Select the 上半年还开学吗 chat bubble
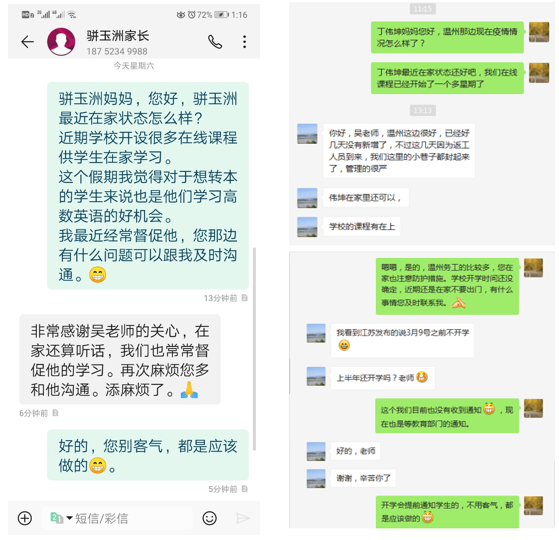The width and height of the screenshot is (559, 540). pyautogui.click(x=383, y=377)
